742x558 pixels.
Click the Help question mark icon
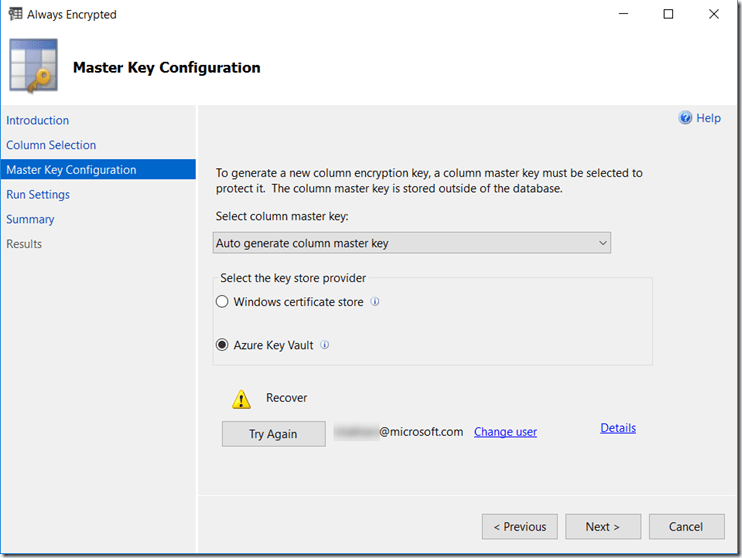point(685,118)
